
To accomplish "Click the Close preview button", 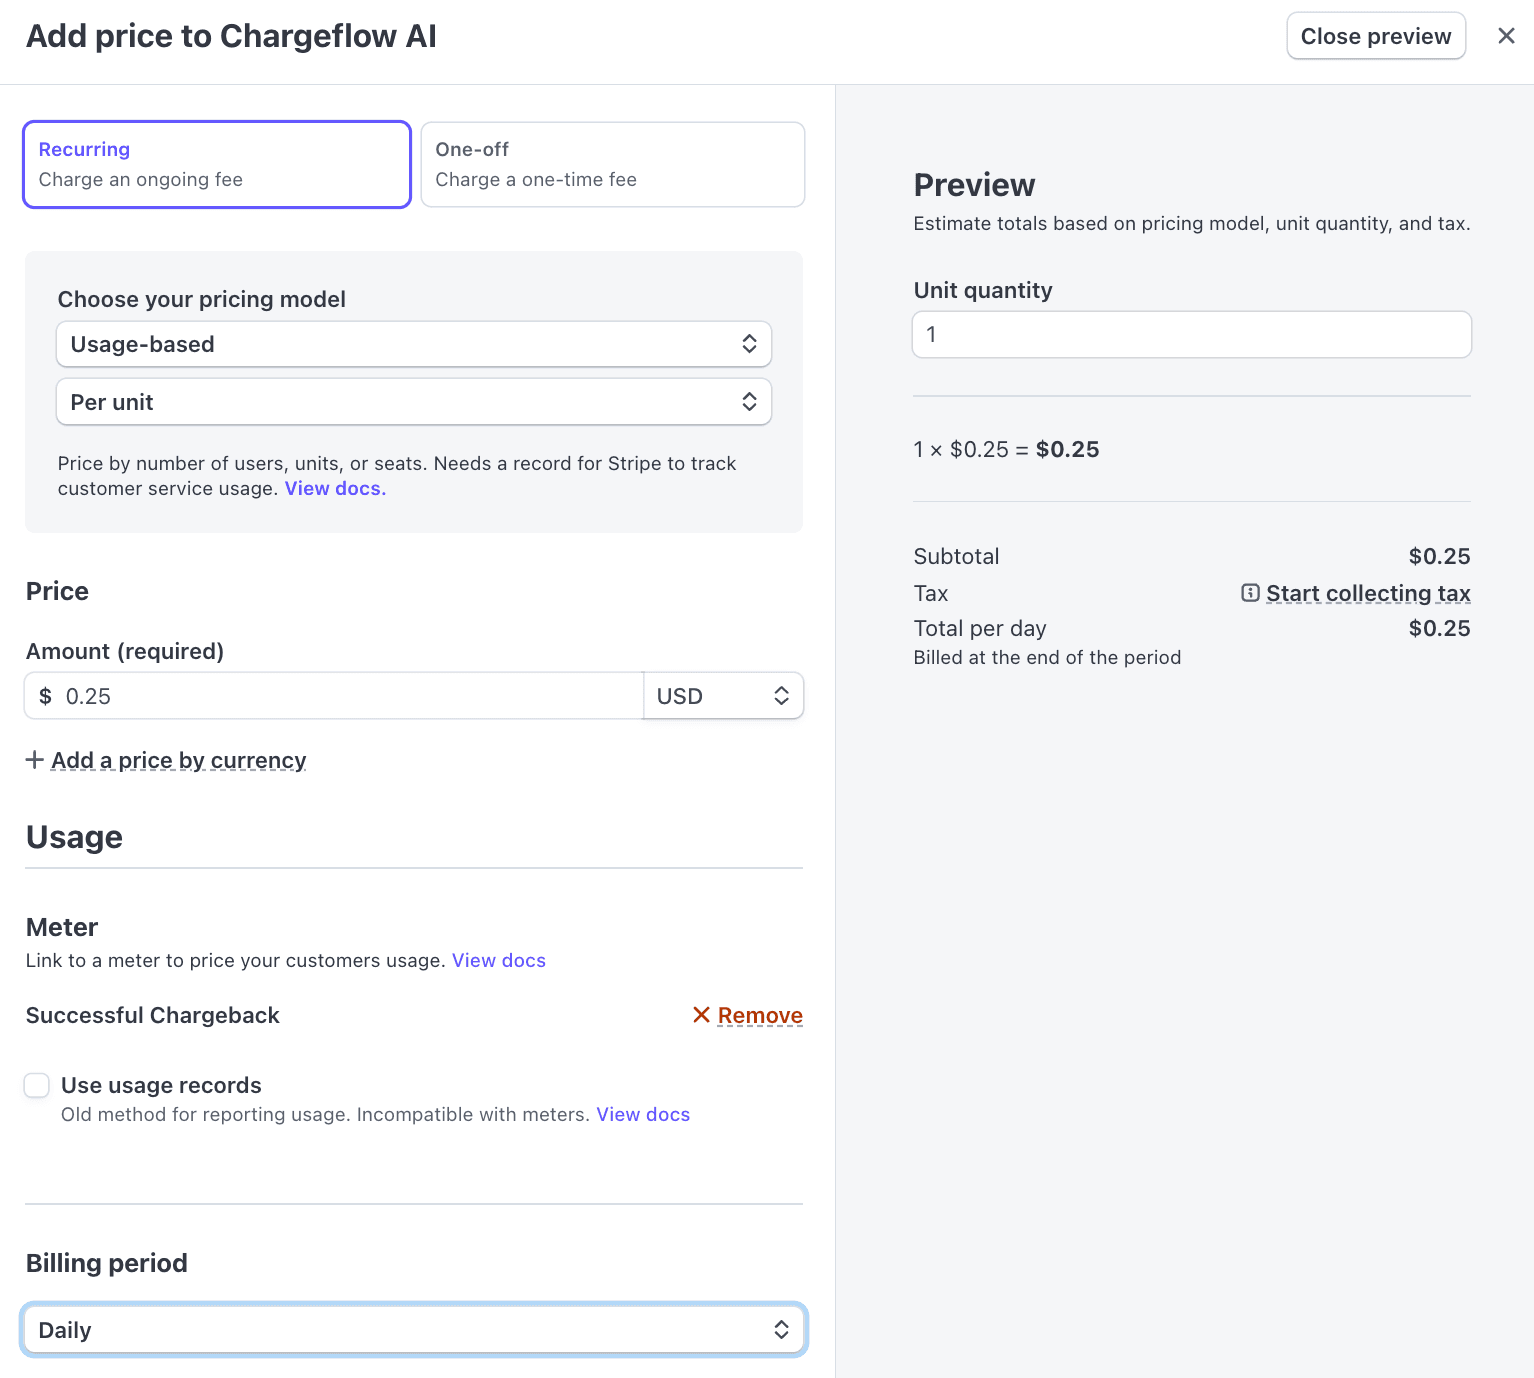I will pyautogui.click(x=1375, y=36).
